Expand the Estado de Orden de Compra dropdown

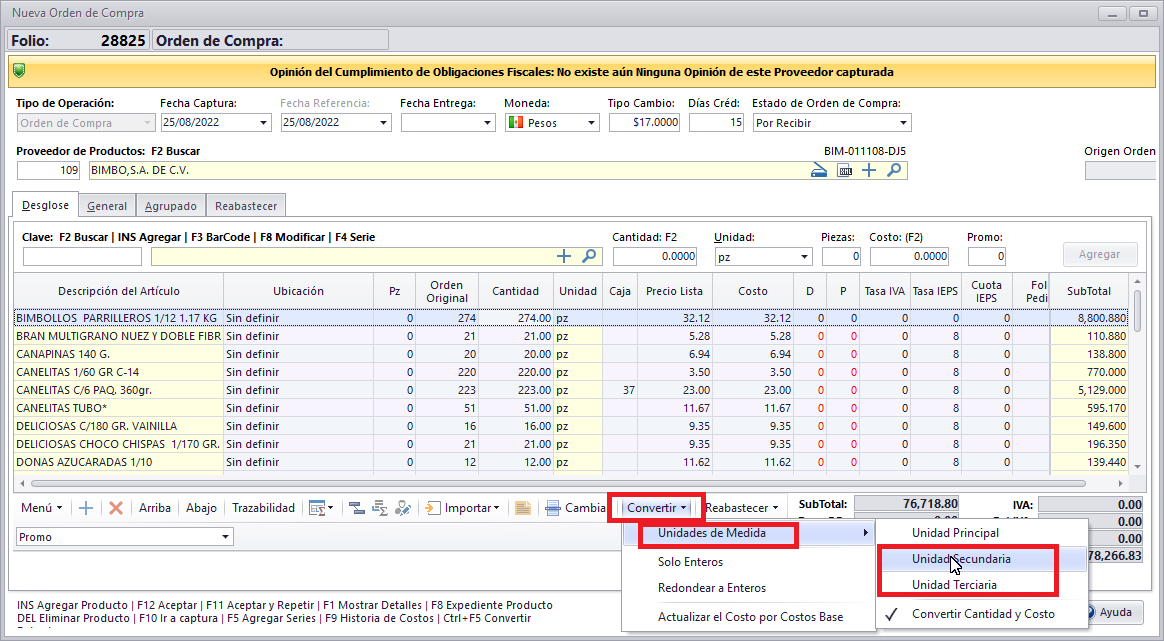pyautogui.click(x=903, y=123)
